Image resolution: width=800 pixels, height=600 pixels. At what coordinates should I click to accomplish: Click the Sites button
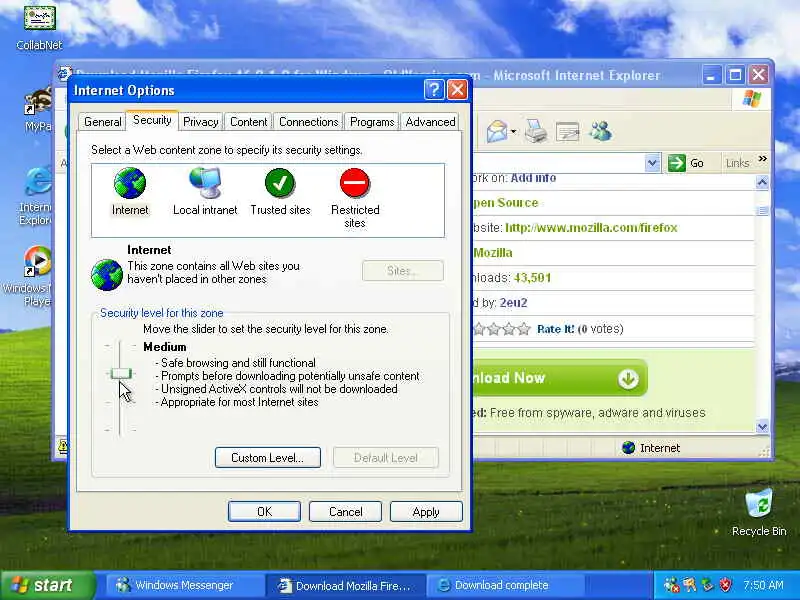[403, 271]
